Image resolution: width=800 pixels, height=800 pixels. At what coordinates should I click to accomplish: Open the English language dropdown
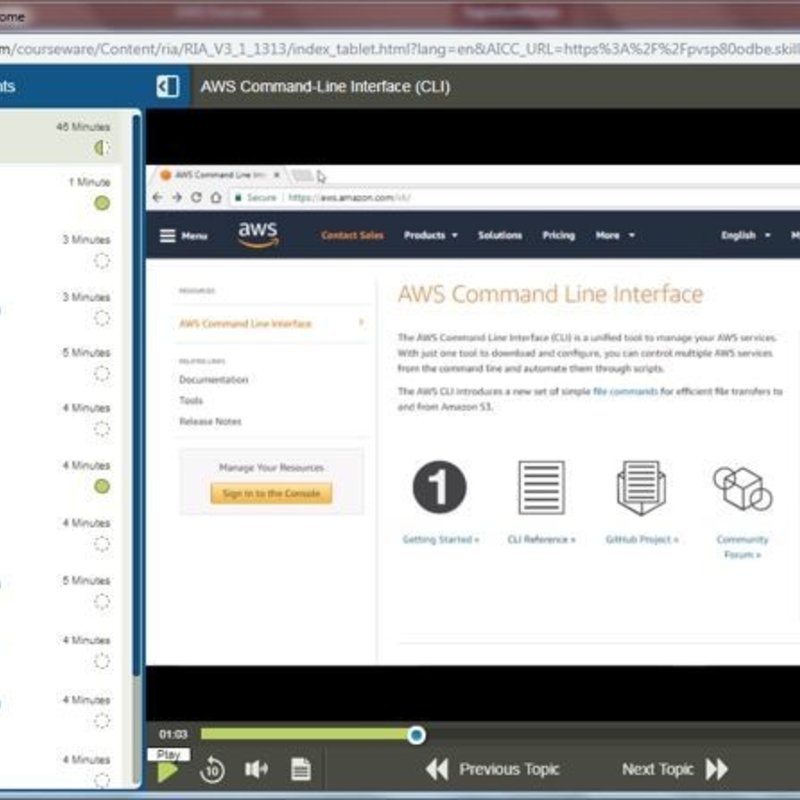tap(745, 235)
